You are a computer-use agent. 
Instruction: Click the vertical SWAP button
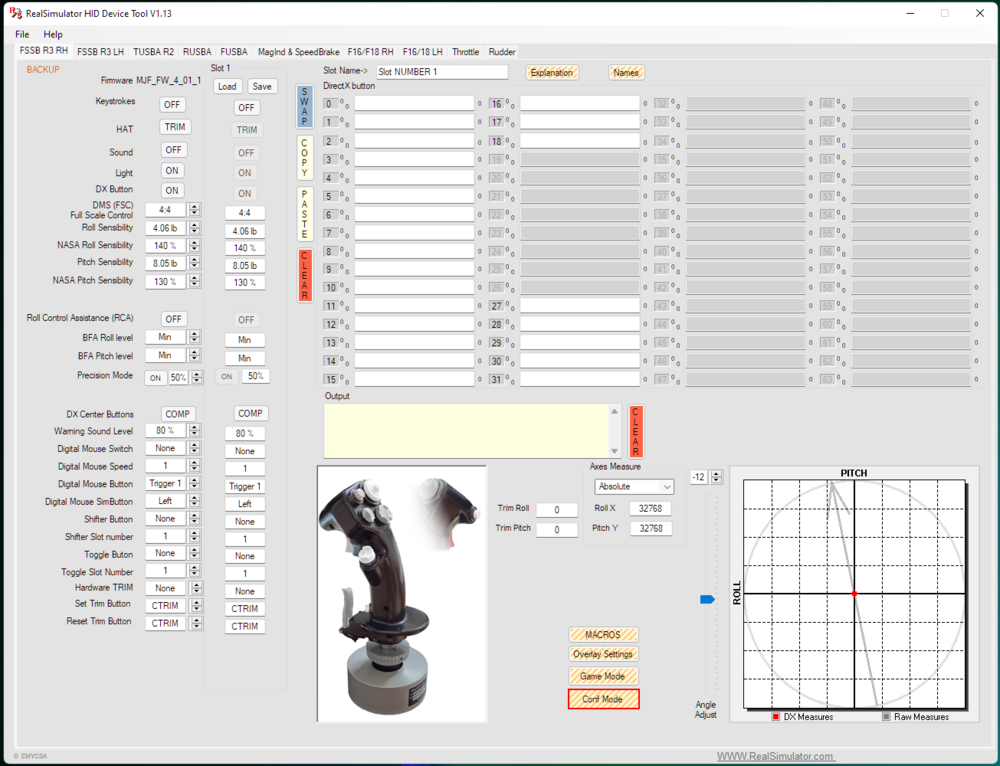[x=305, y=106]
